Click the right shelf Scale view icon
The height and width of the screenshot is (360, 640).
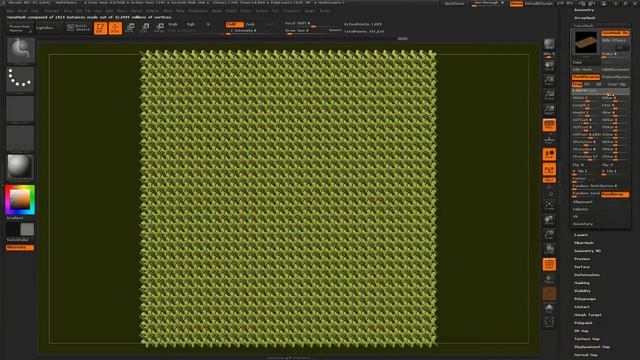click(549, 235)
